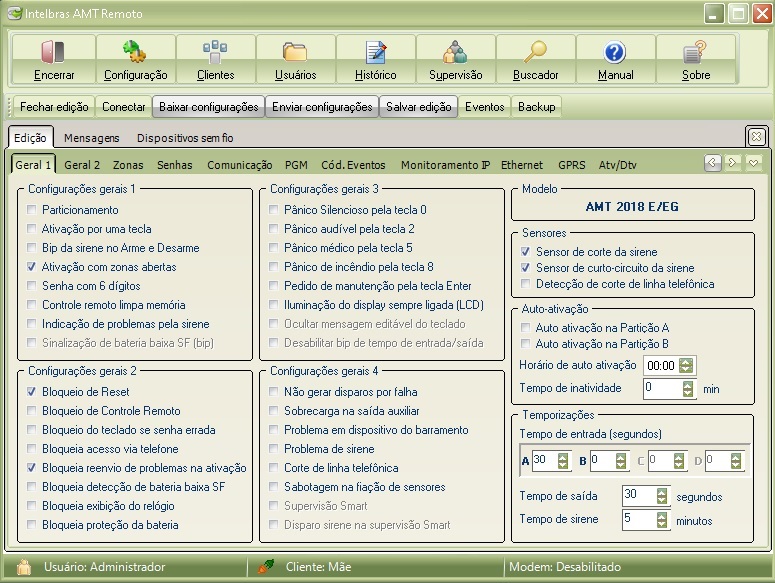Open the Comunicação tab
The width and height of the screenshot is (775, 583).
tap(240, 165)
